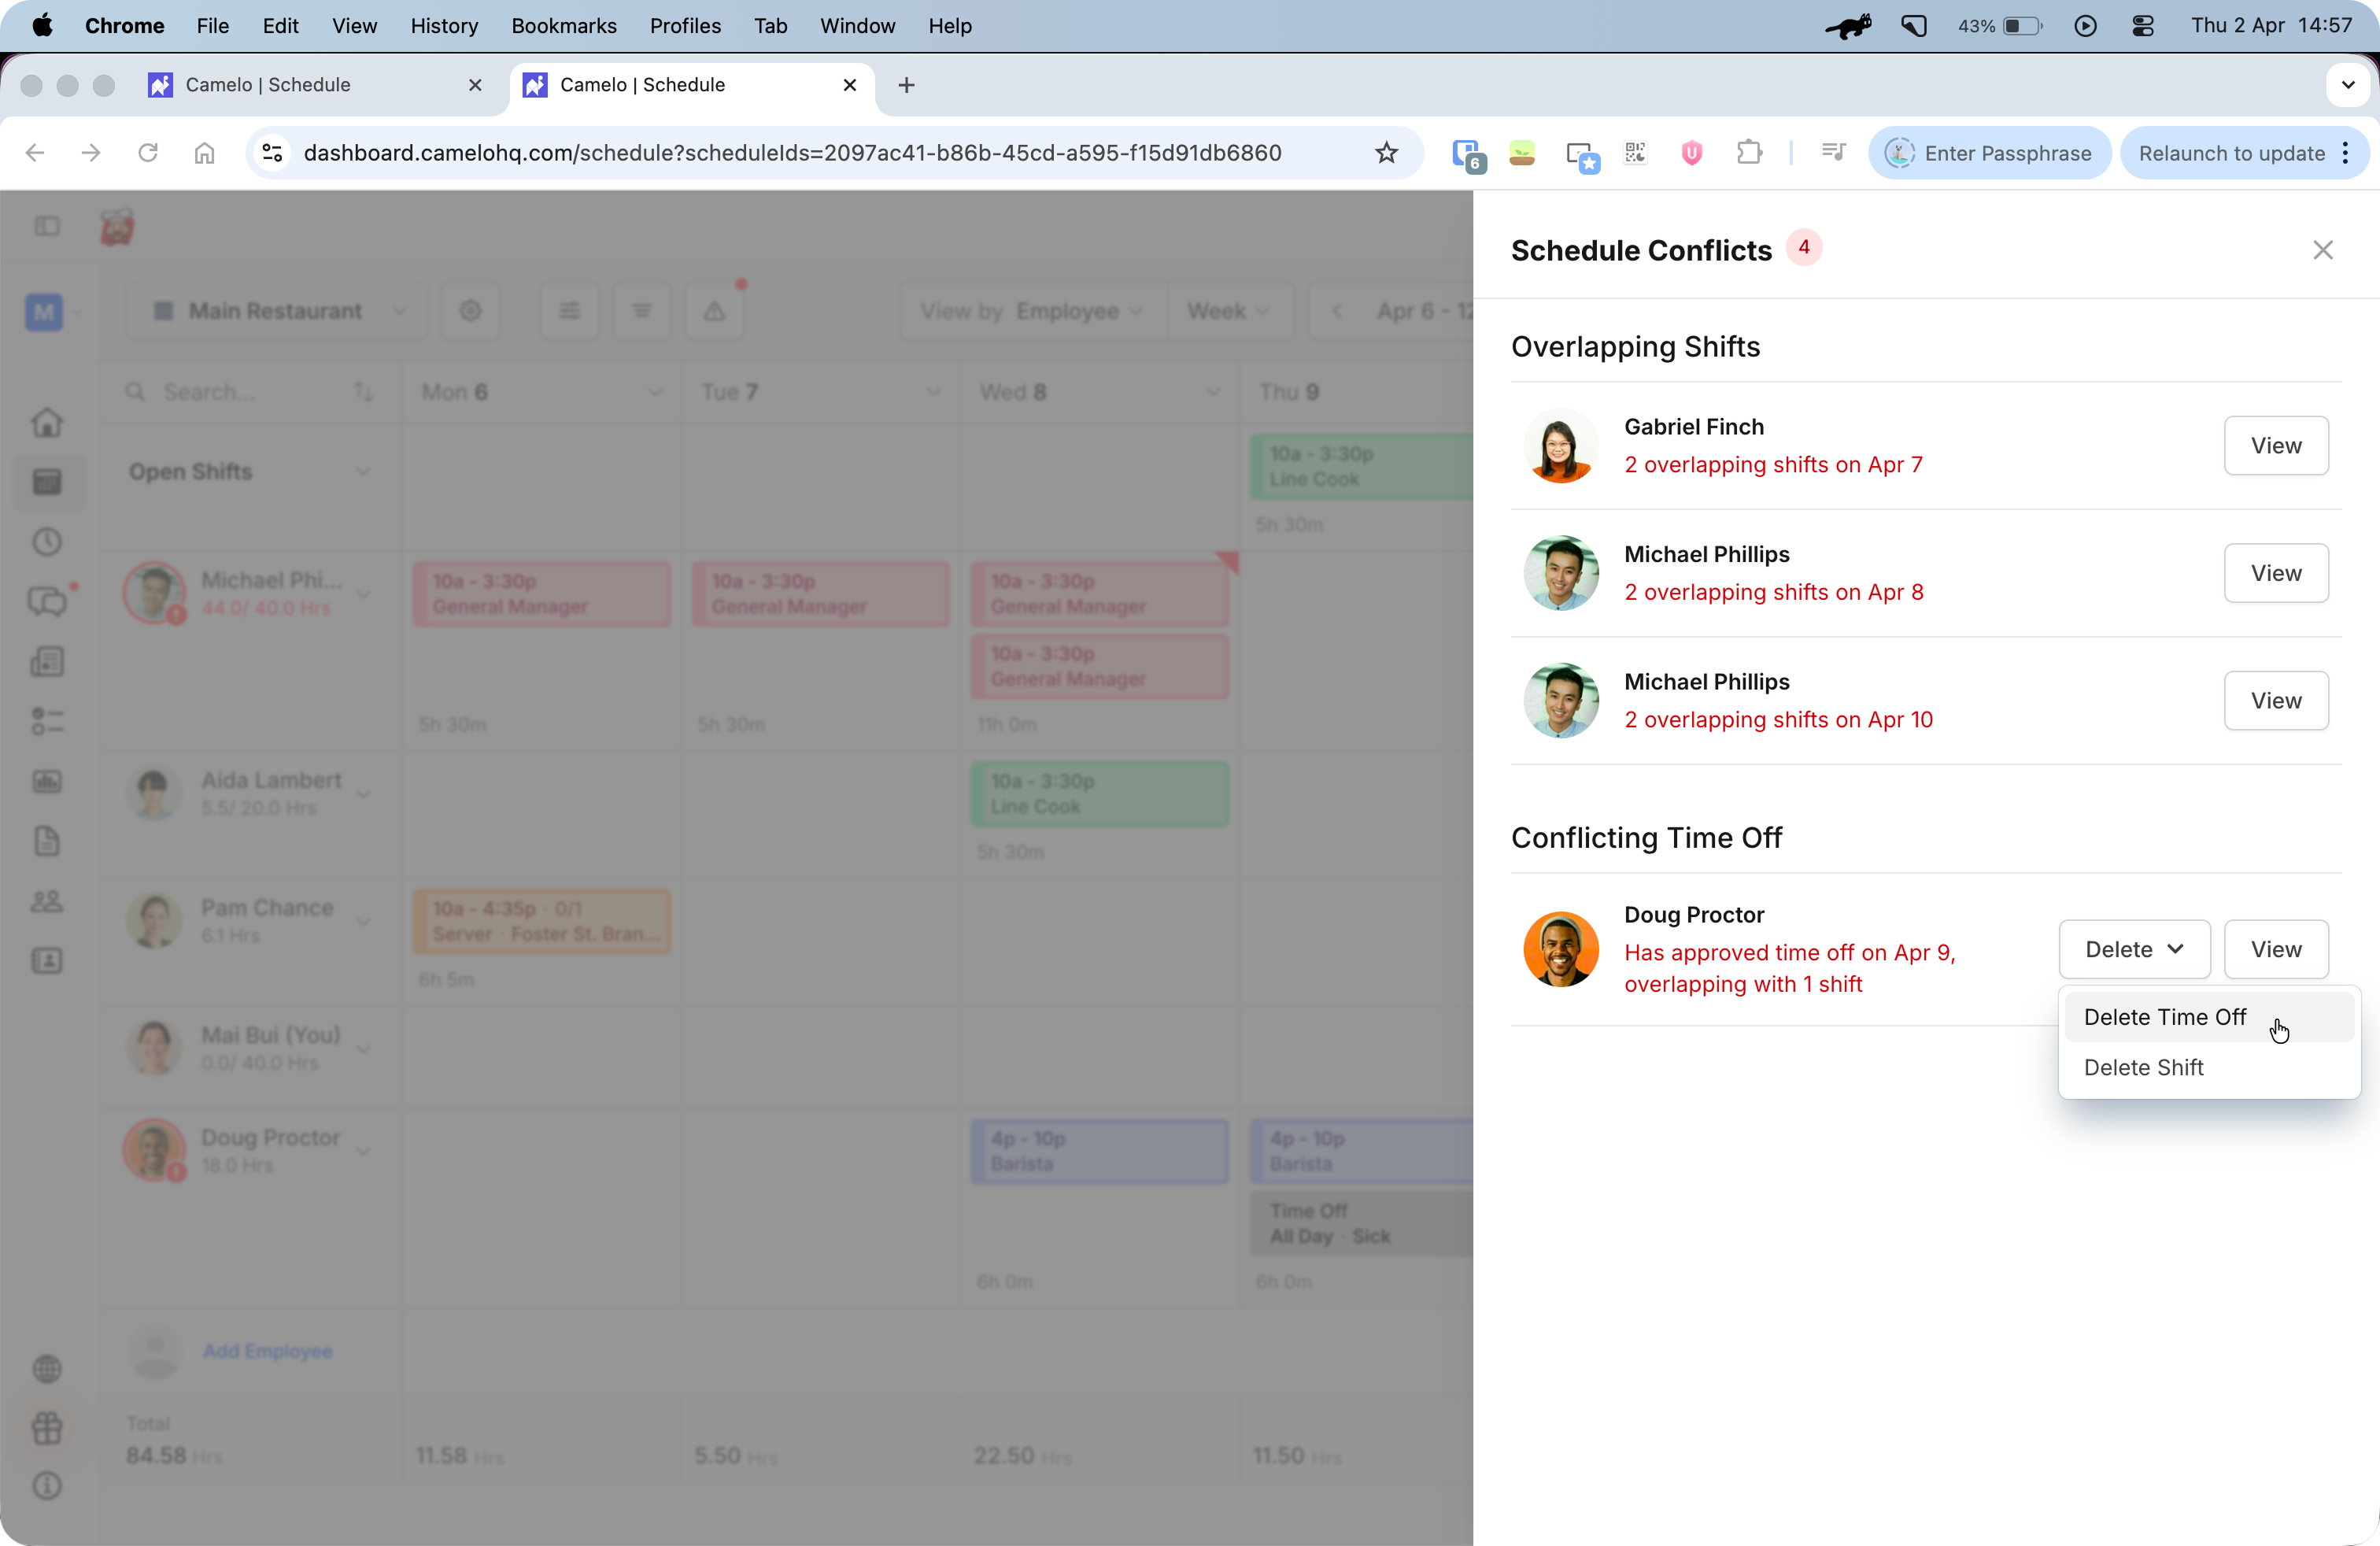Open the Home icon in sidebar
Viewport: 2380px width, 1546px height.
point(47,422)
